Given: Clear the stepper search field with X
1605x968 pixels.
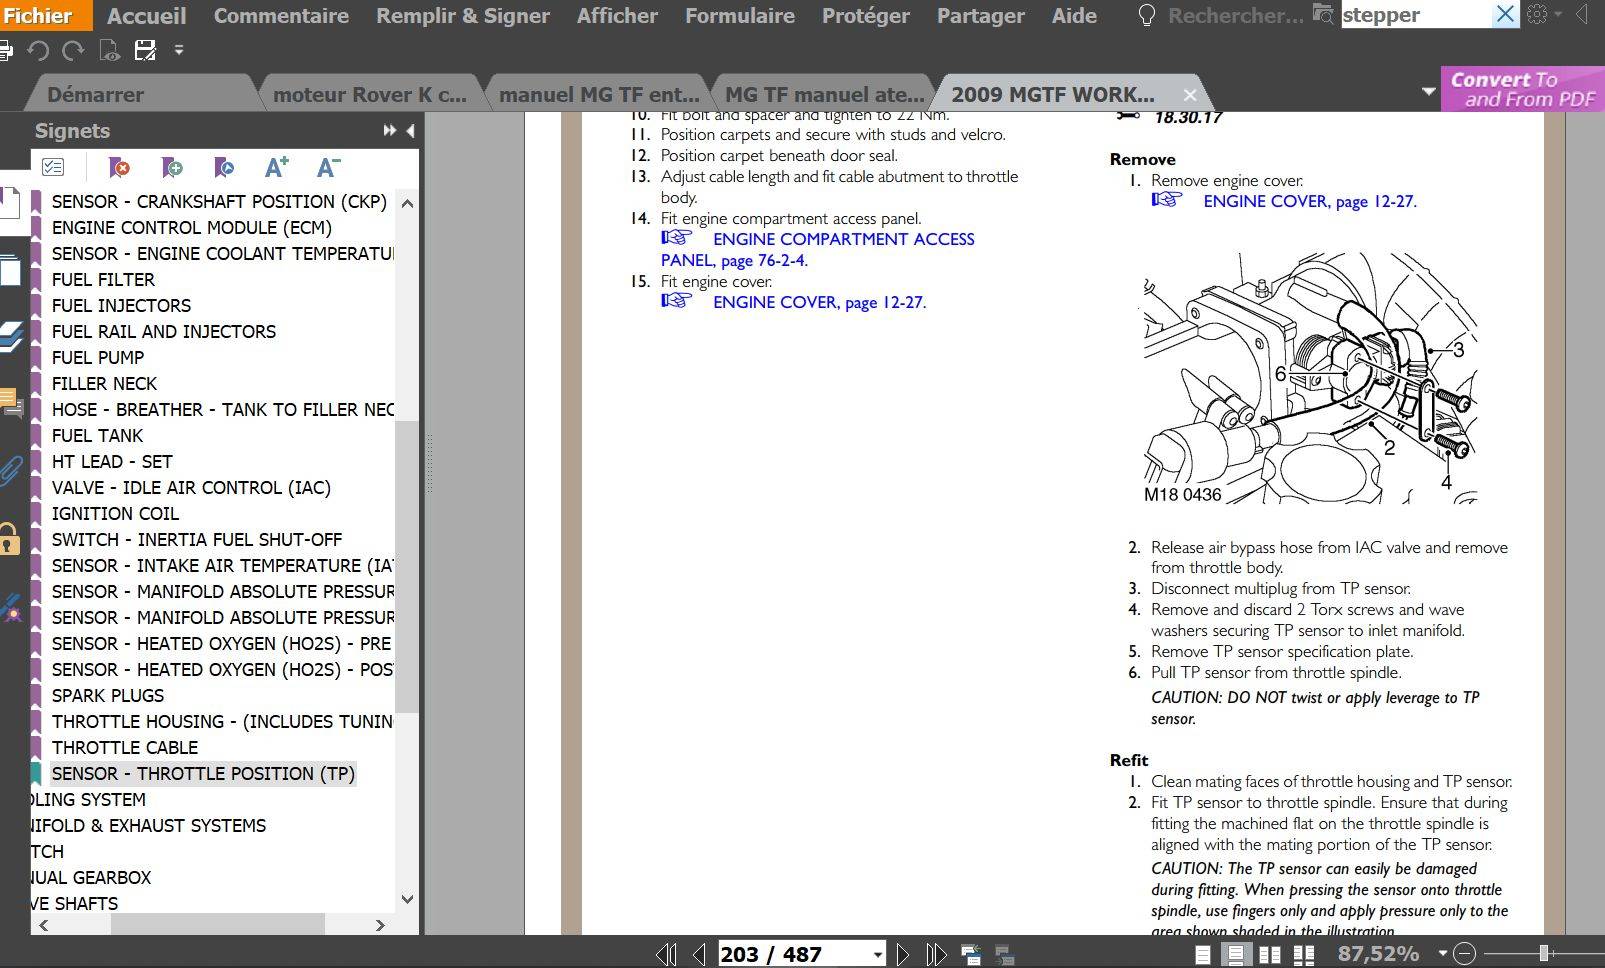Looking at the screenshot, I should coord(1506,15).
